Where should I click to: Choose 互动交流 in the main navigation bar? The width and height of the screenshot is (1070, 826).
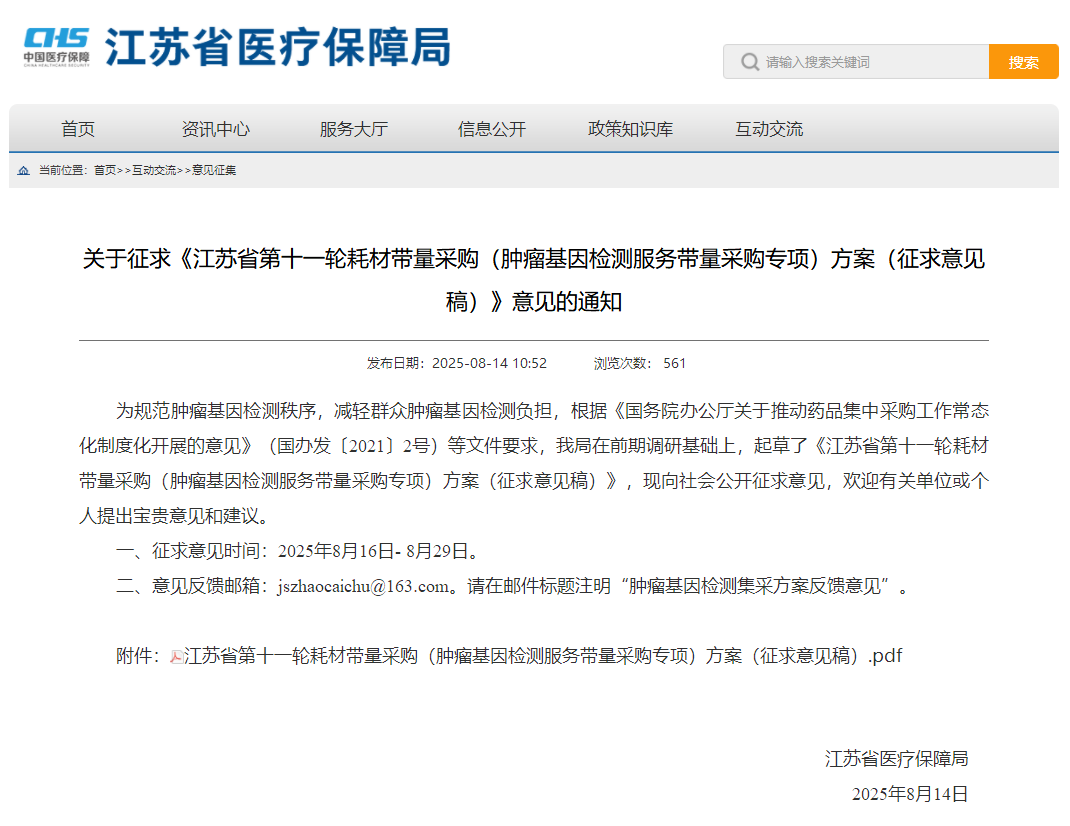coord(768,129)
